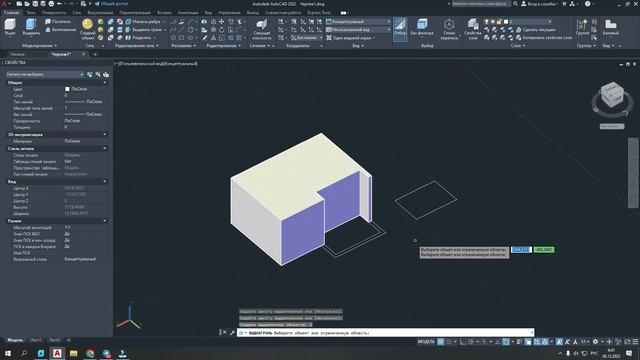Open the Insert (Вставка) ribbon tab
The height and width of the screenshot is (360, 640).
164,13
